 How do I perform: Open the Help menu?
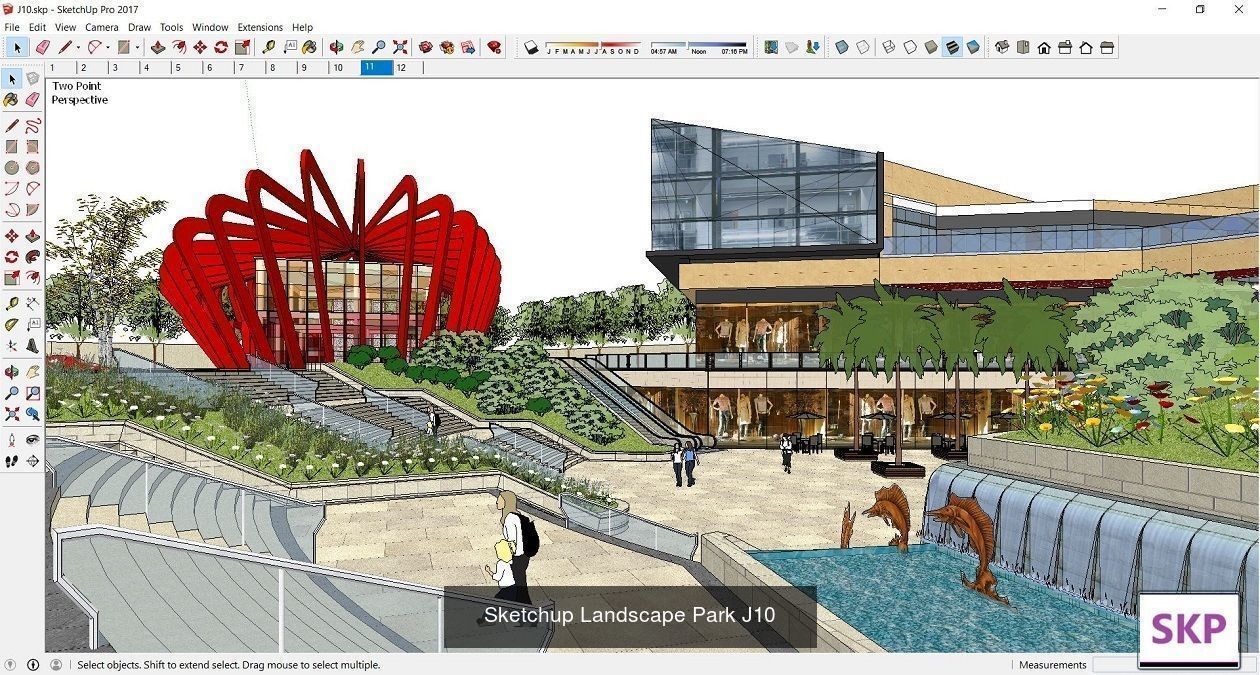(302, 27)
